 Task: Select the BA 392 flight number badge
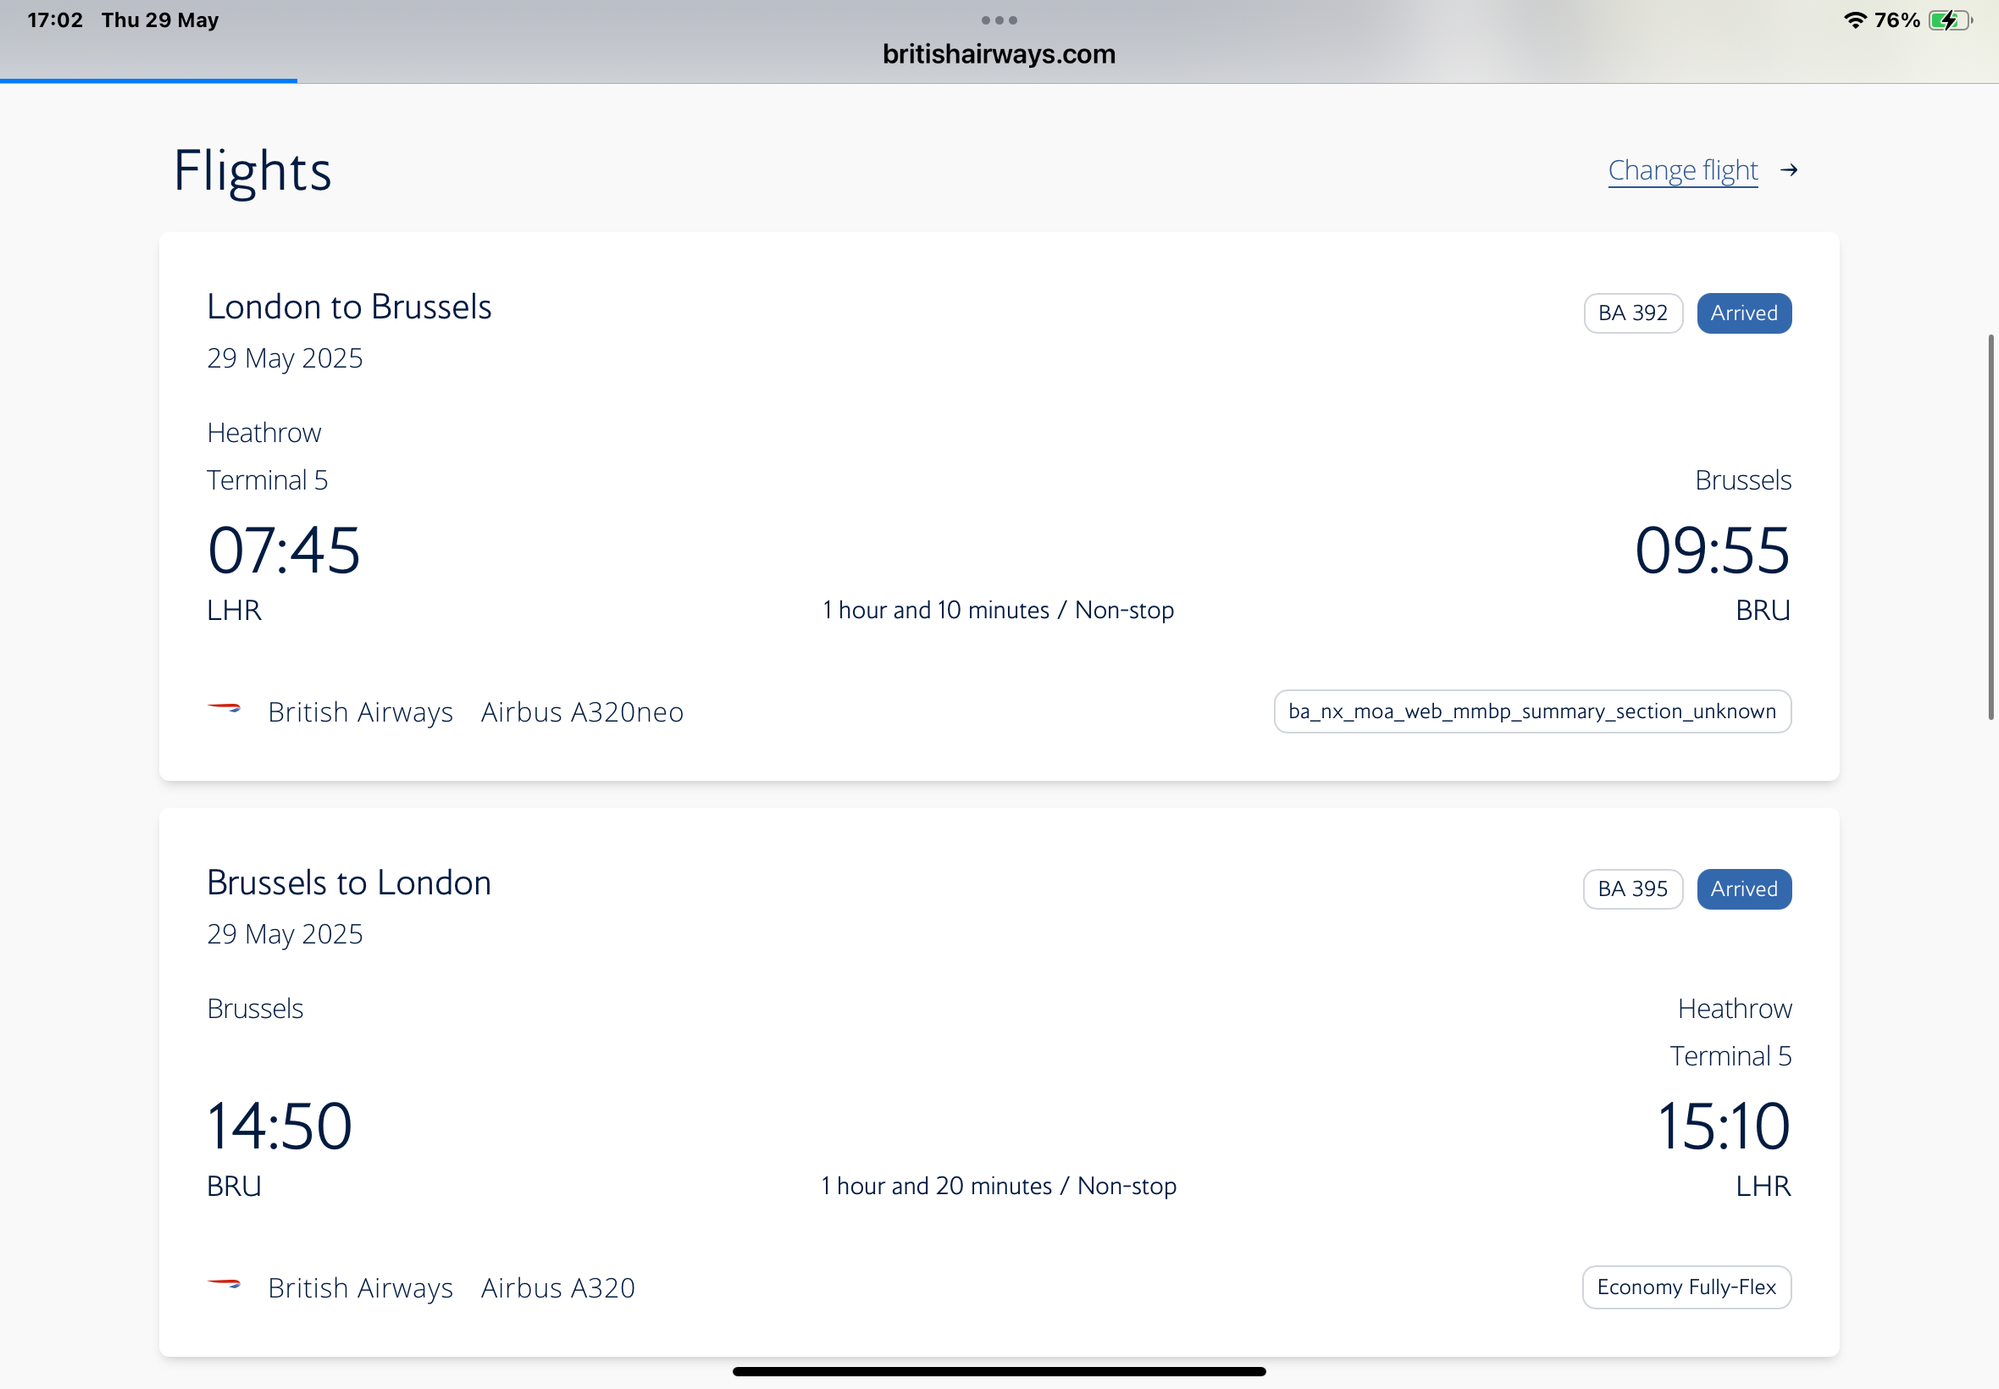pyautogui.click(x=1633, y=313)
